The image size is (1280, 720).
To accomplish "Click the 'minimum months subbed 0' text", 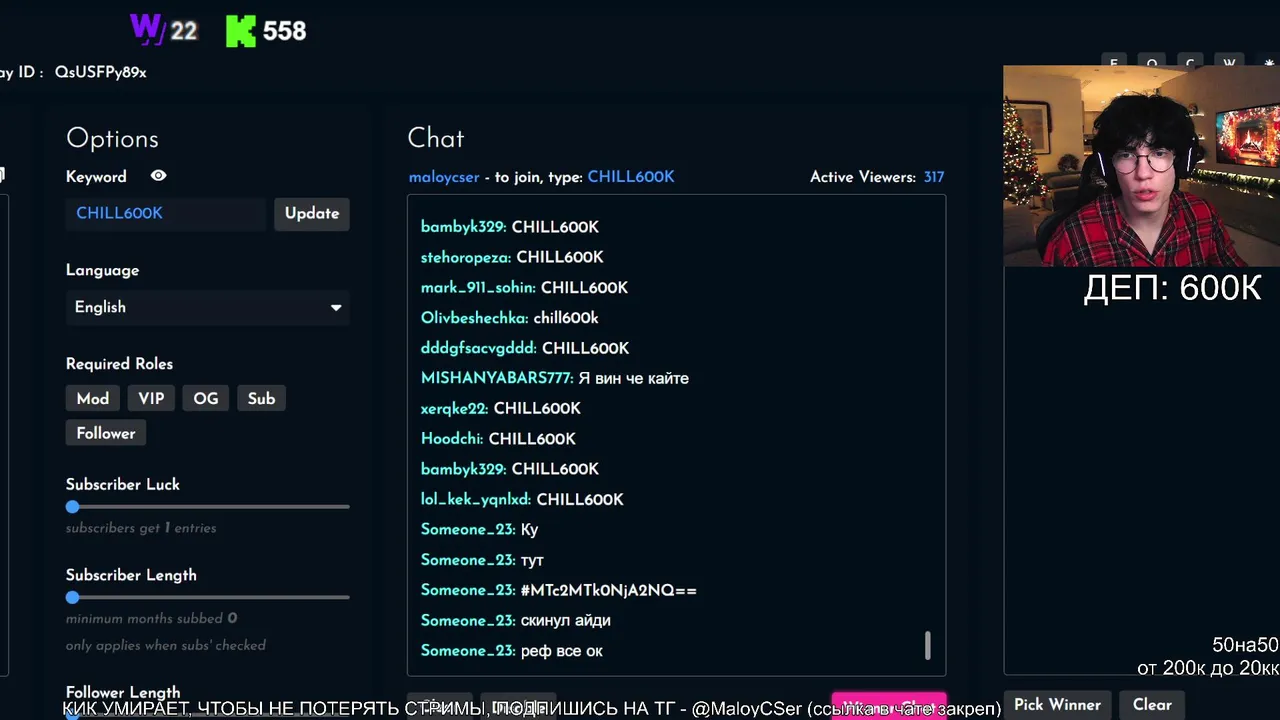I will point(152,619).
